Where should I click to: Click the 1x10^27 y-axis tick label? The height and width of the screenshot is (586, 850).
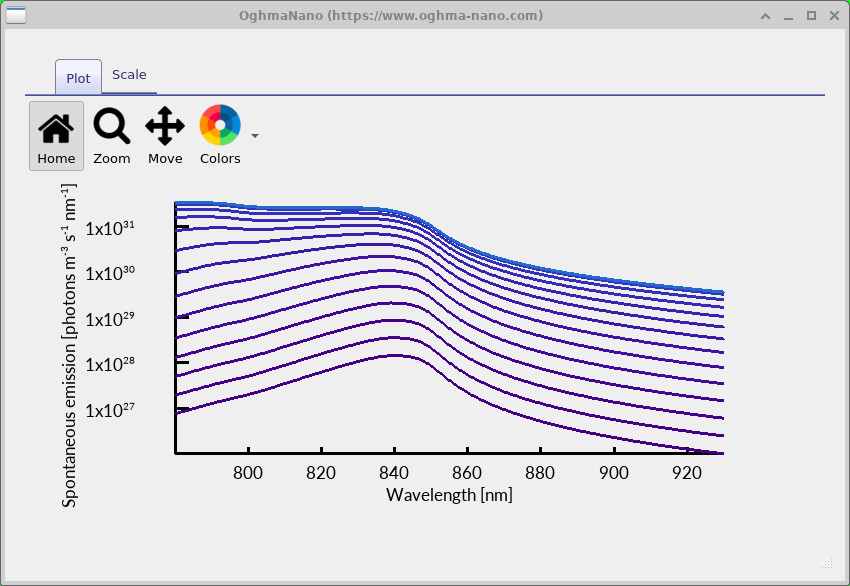pos(110,410)
